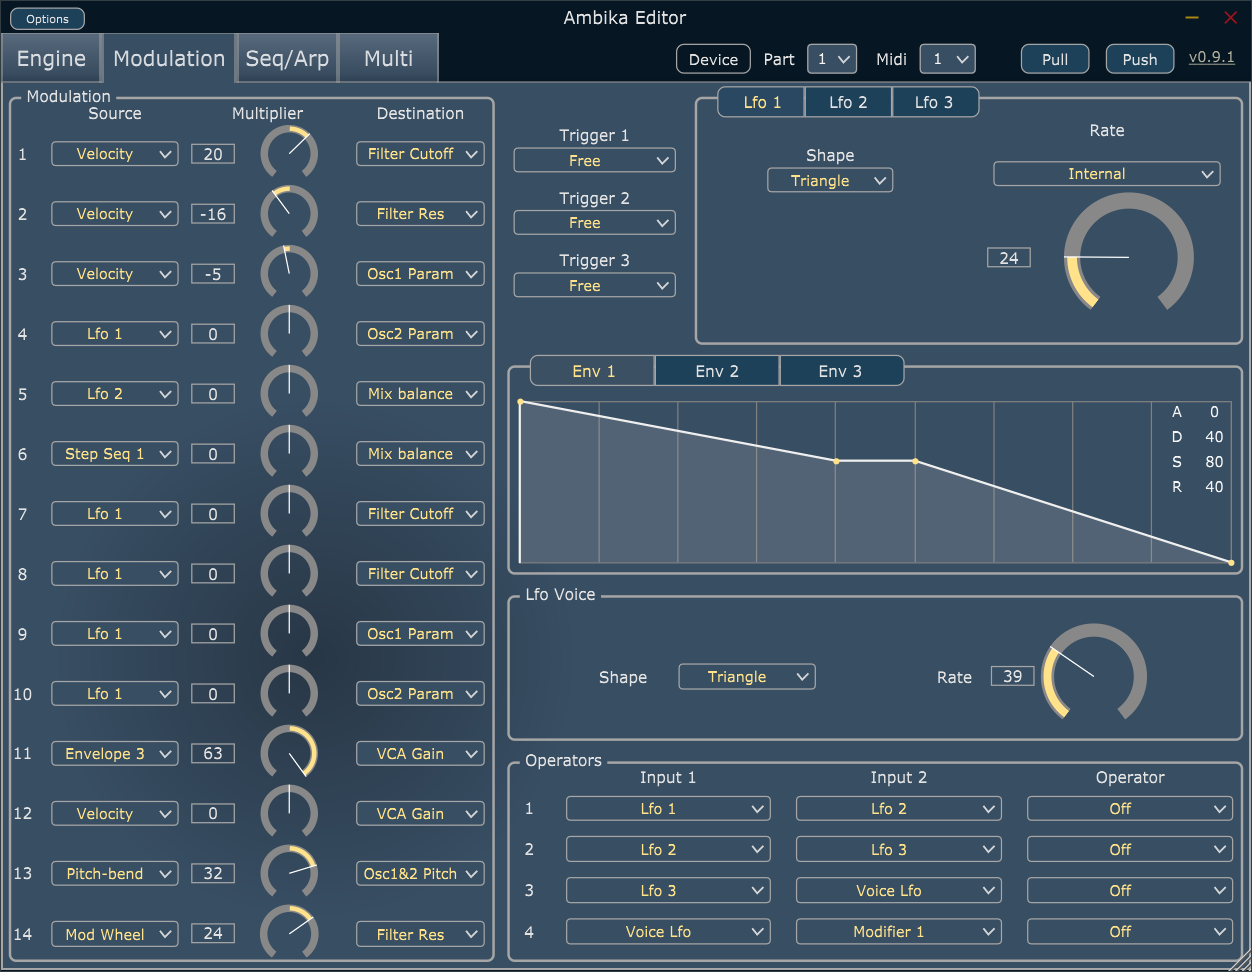
Task: Select the Lfo 3 tab
Action: (x=934, y=102)
